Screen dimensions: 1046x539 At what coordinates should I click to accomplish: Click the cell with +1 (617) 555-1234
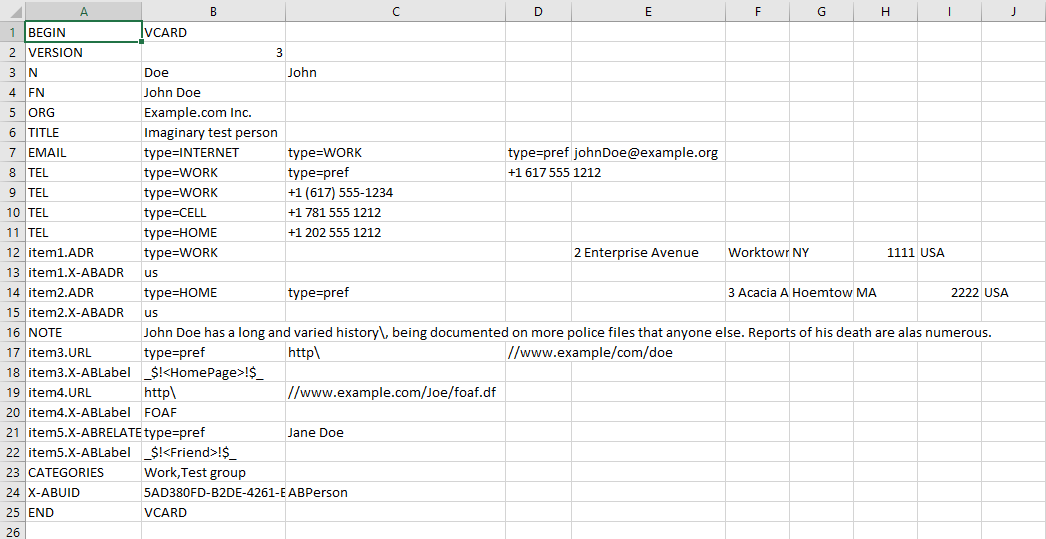(x=395, y=192)
